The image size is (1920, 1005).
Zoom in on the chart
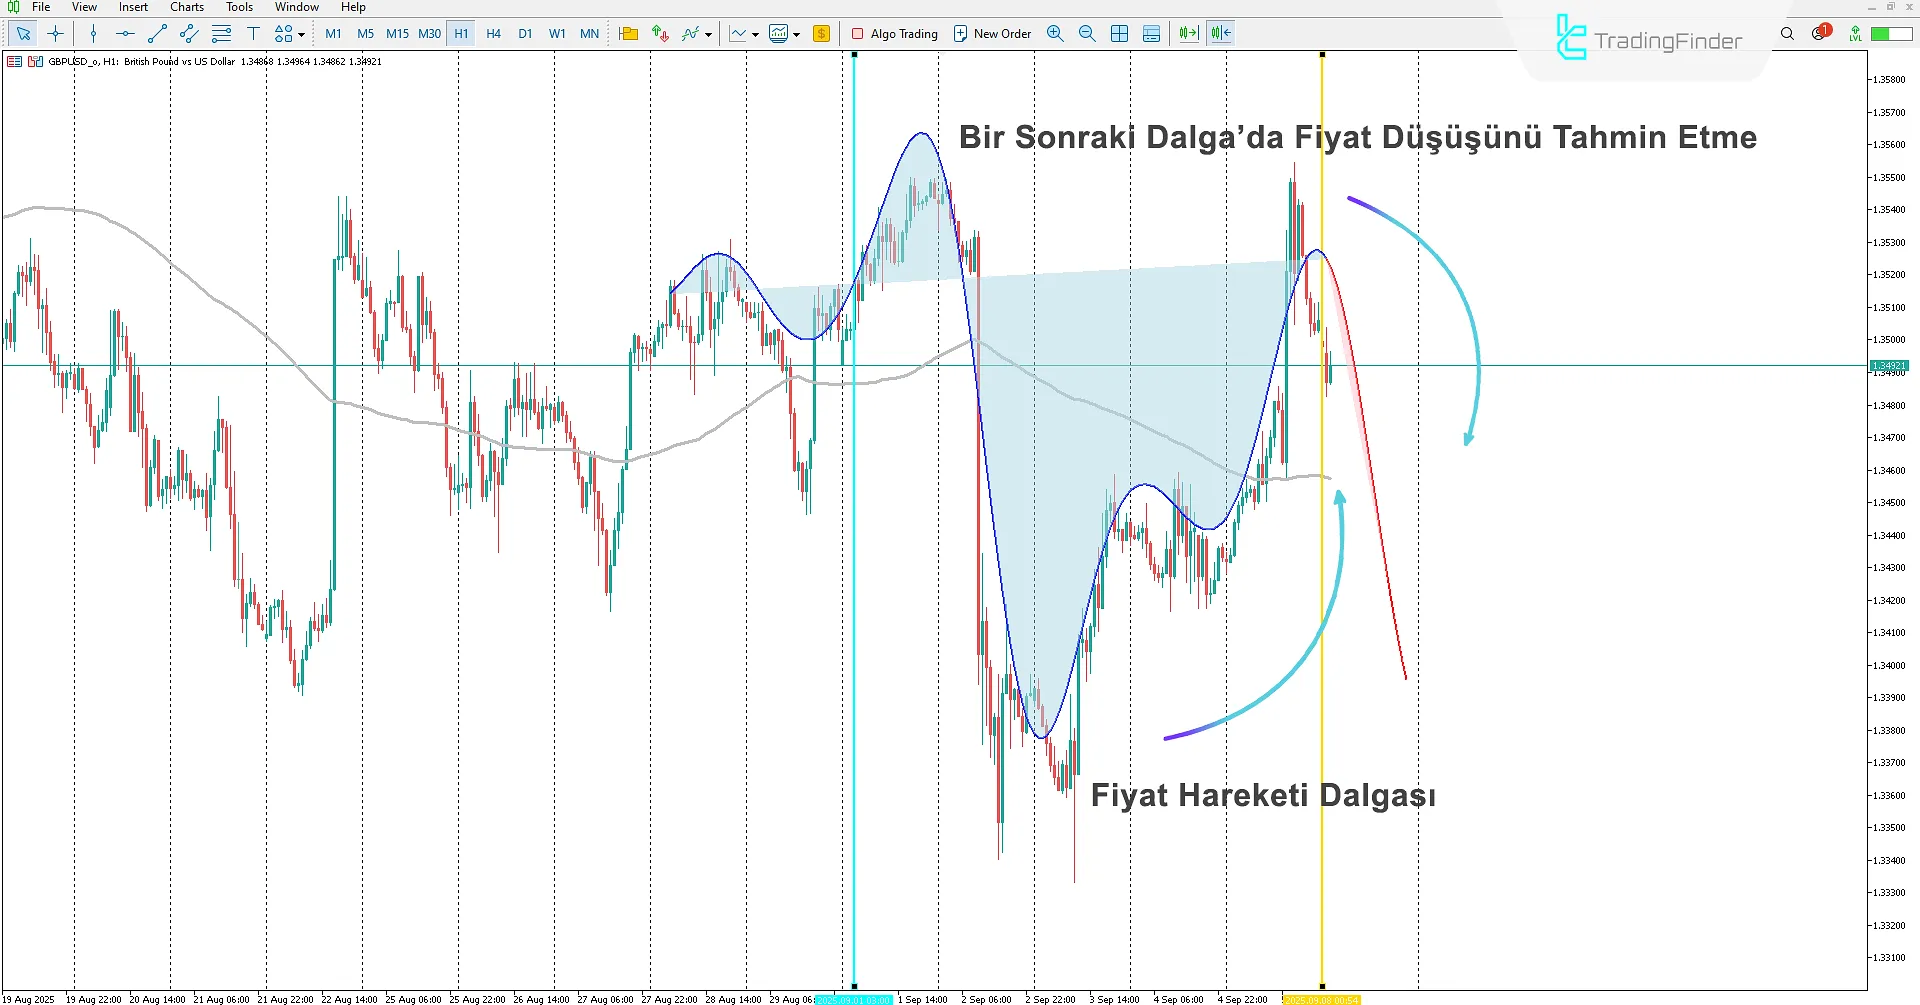[x=1055, y=34]
